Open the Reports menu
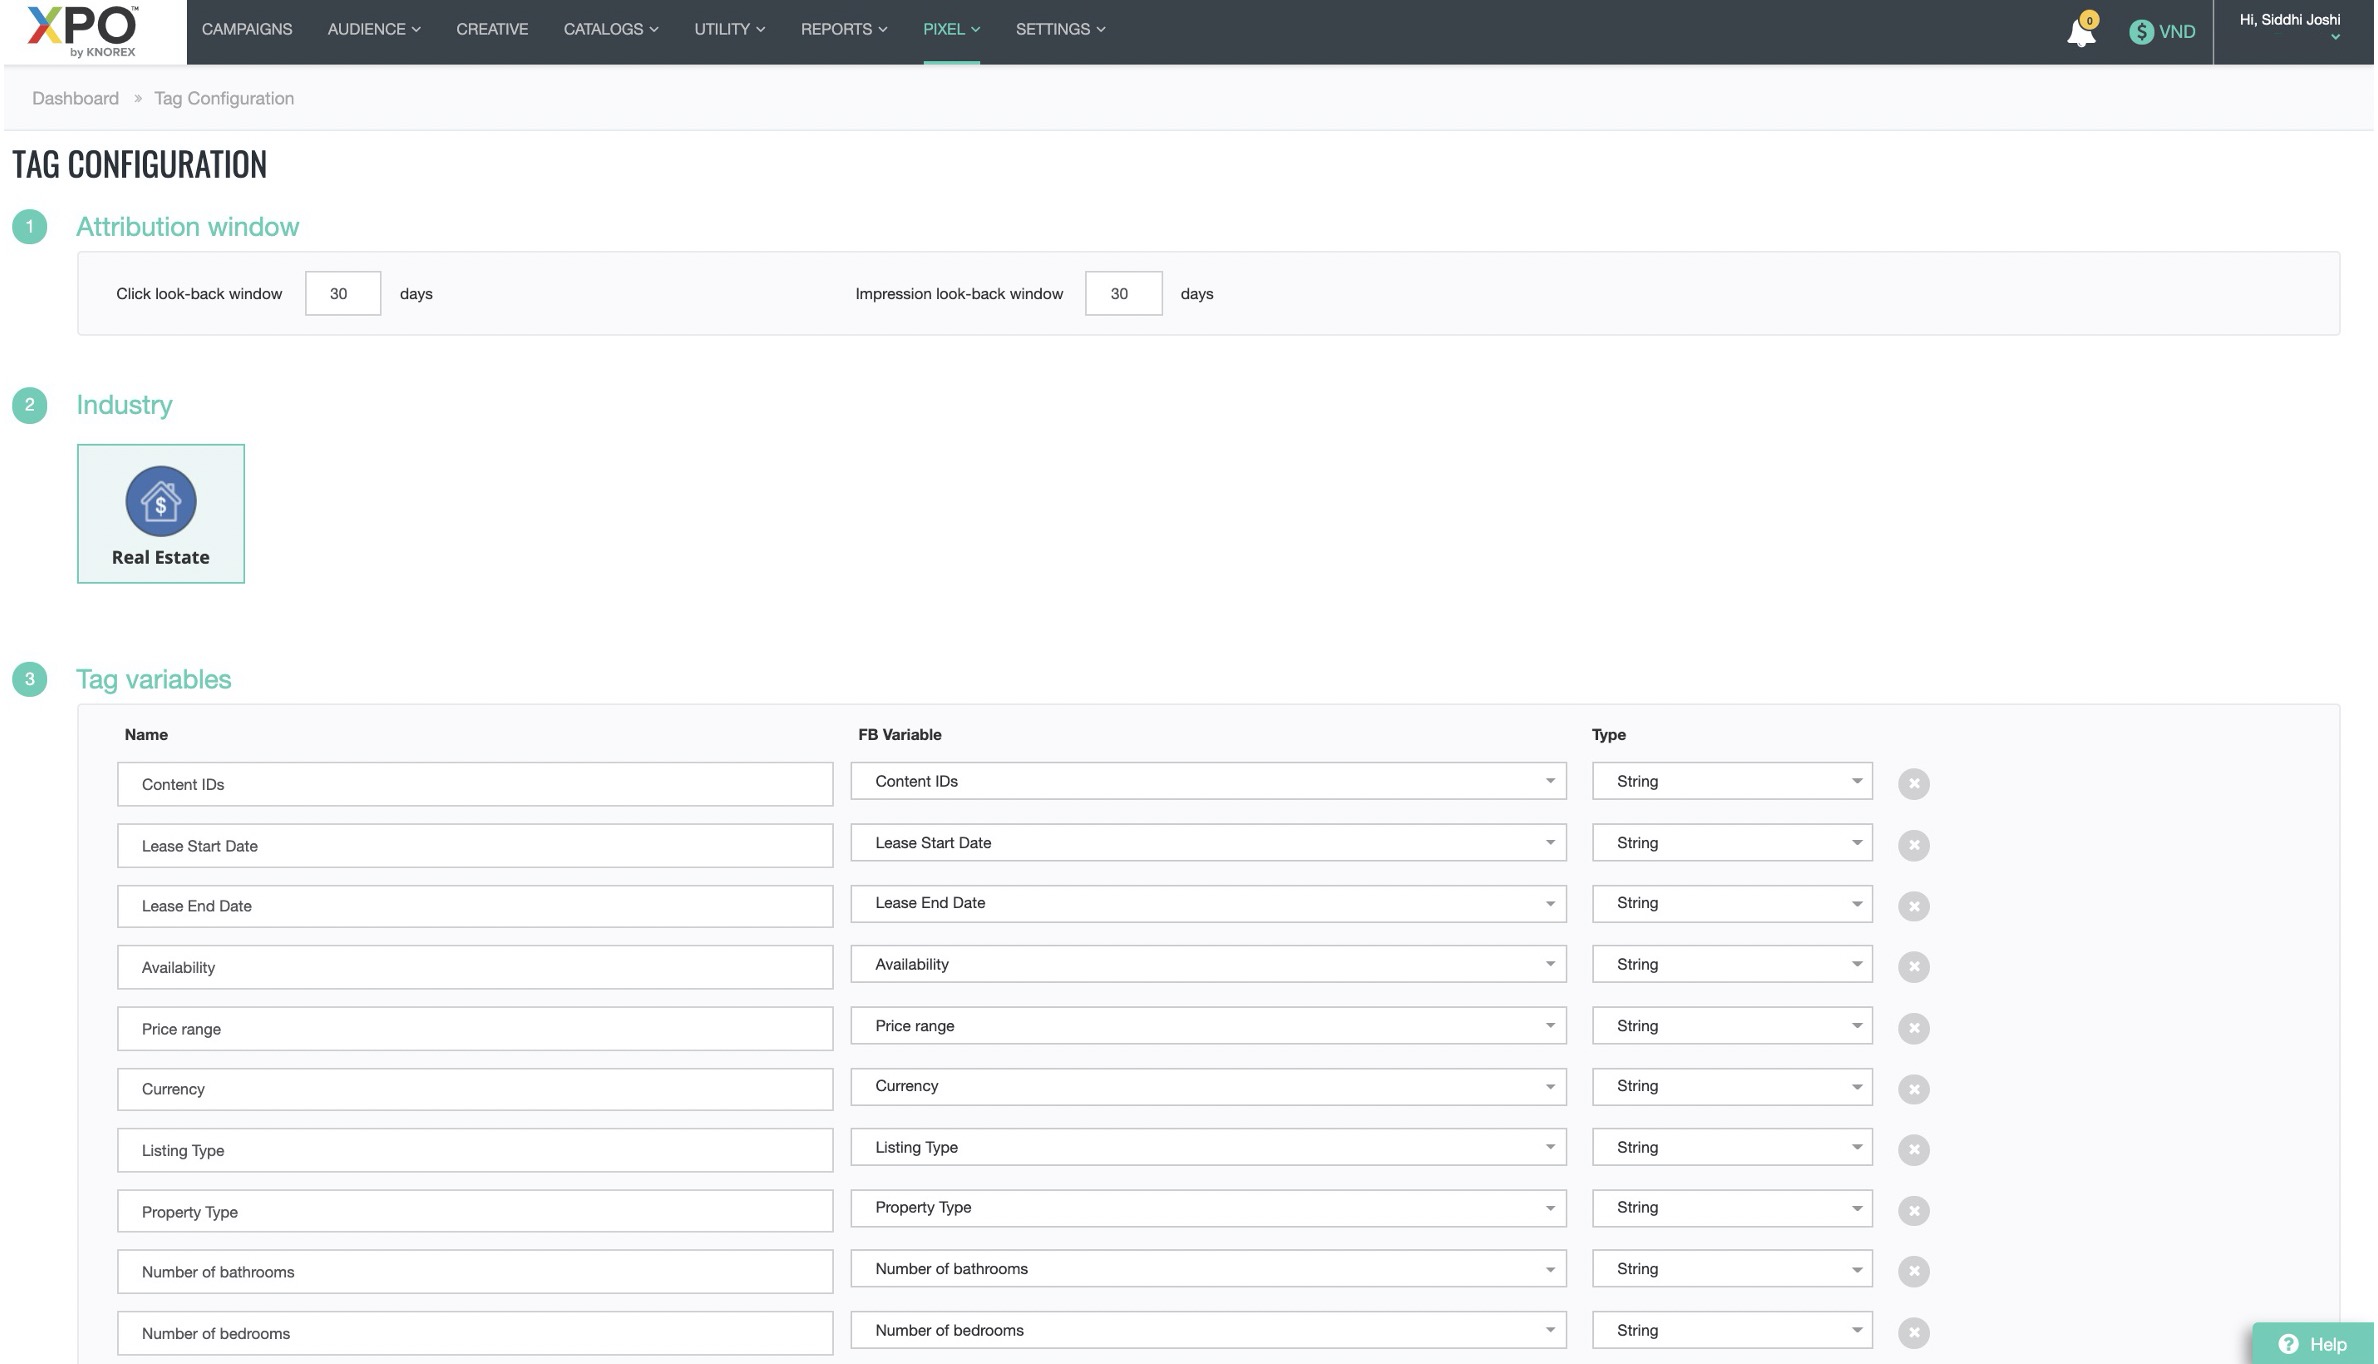2378x1364 pixels. click(843, 29)
